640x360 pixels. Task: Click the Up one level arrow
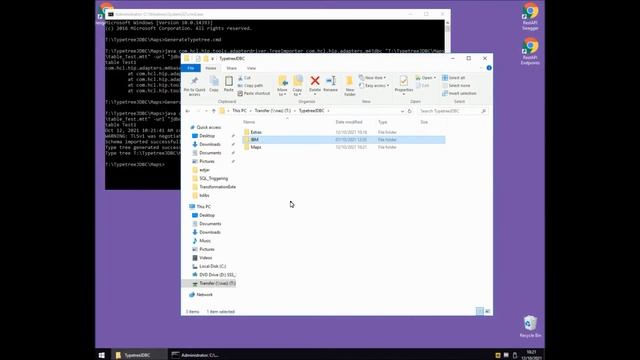(x=213, y=111)
